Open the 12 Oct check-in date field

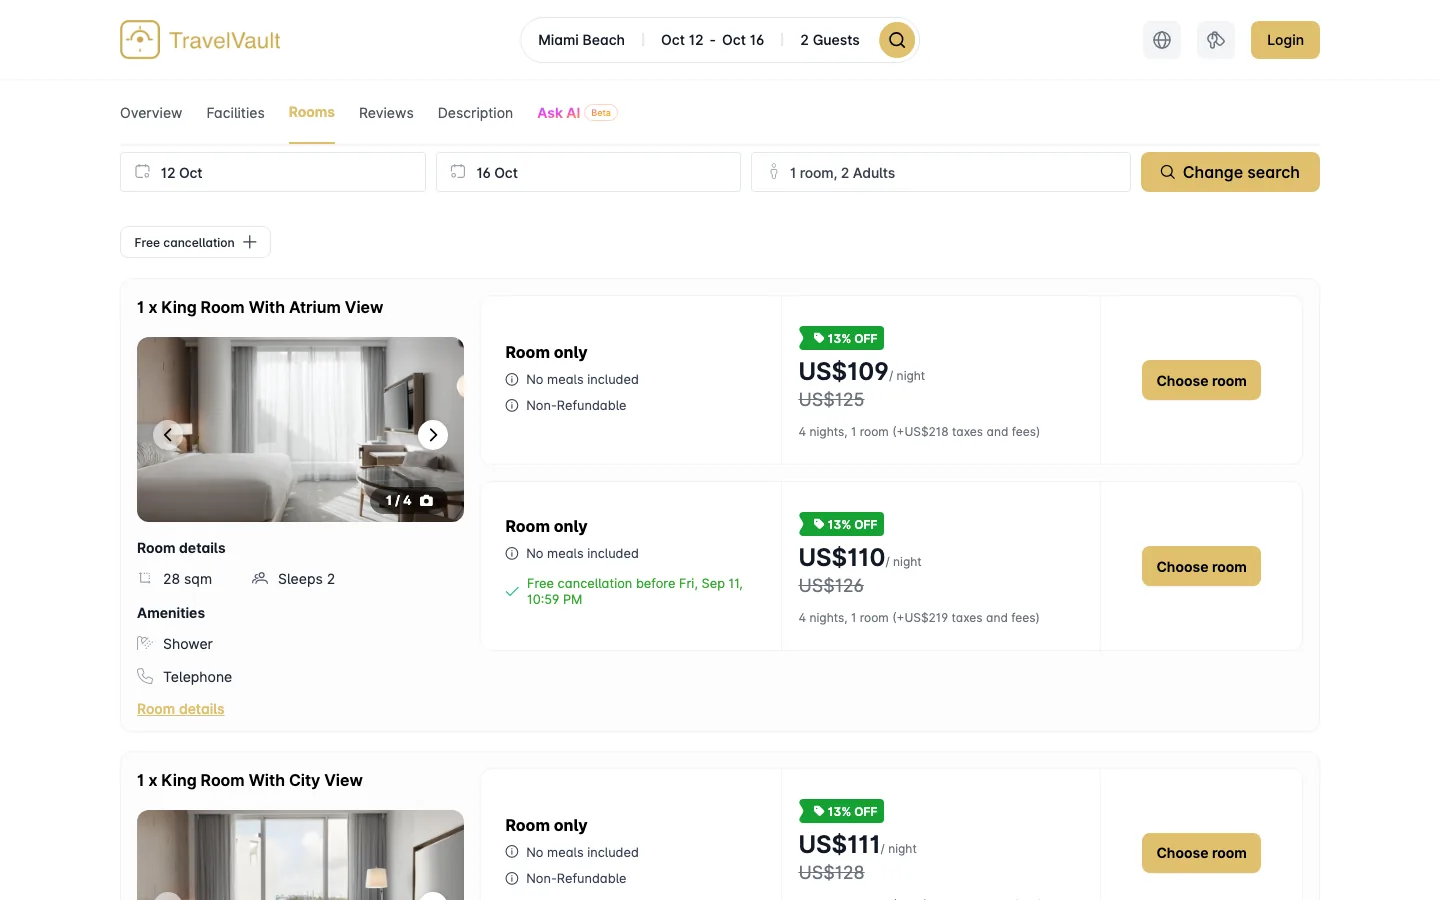273,172
